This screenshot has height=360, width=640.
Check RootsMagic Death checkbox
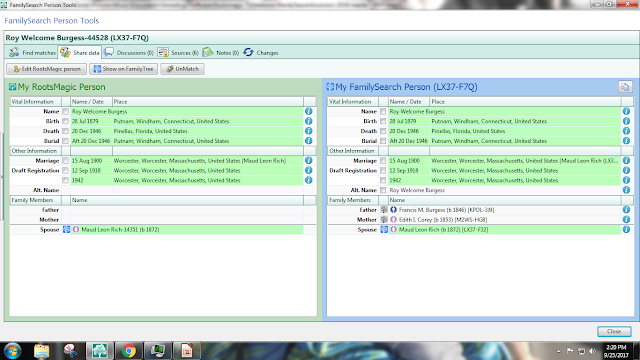coord(65,131)
